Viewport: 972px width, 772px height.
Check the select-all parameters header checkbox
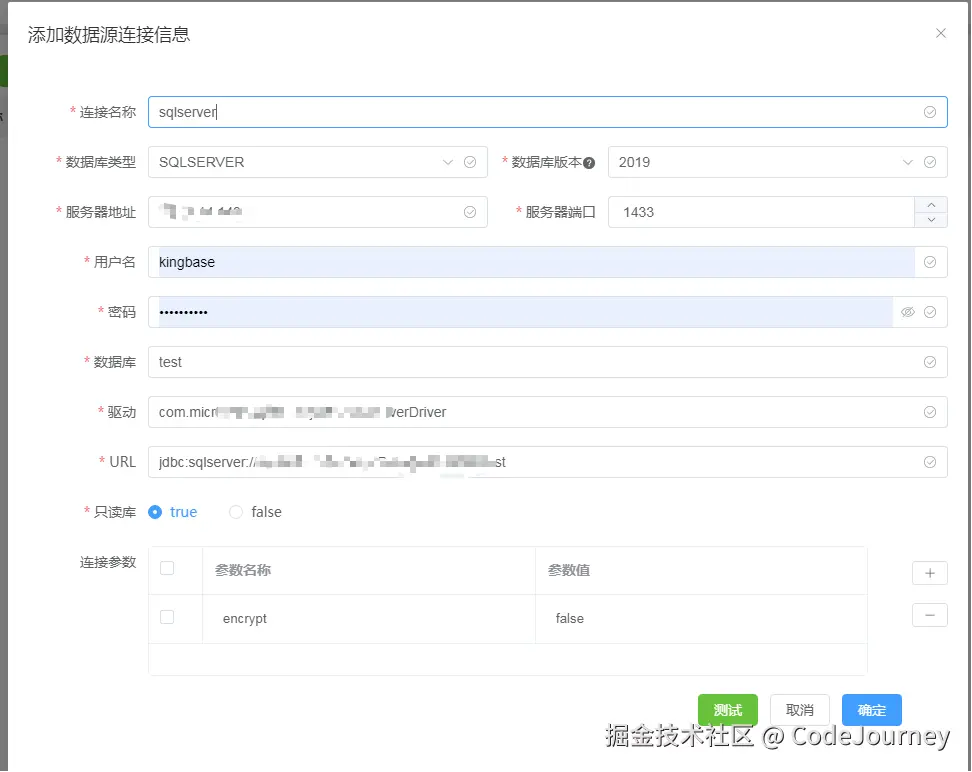point(167,568)
